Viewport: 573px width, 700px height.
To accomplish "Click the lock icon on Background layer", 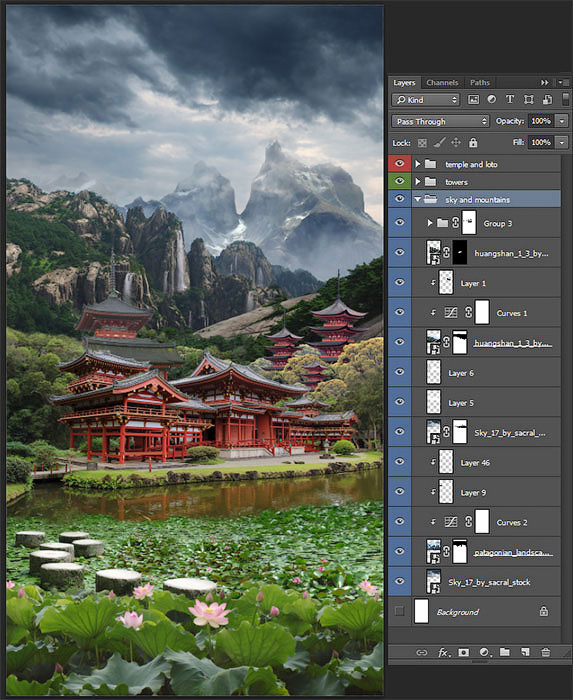I will pos(544,611).
